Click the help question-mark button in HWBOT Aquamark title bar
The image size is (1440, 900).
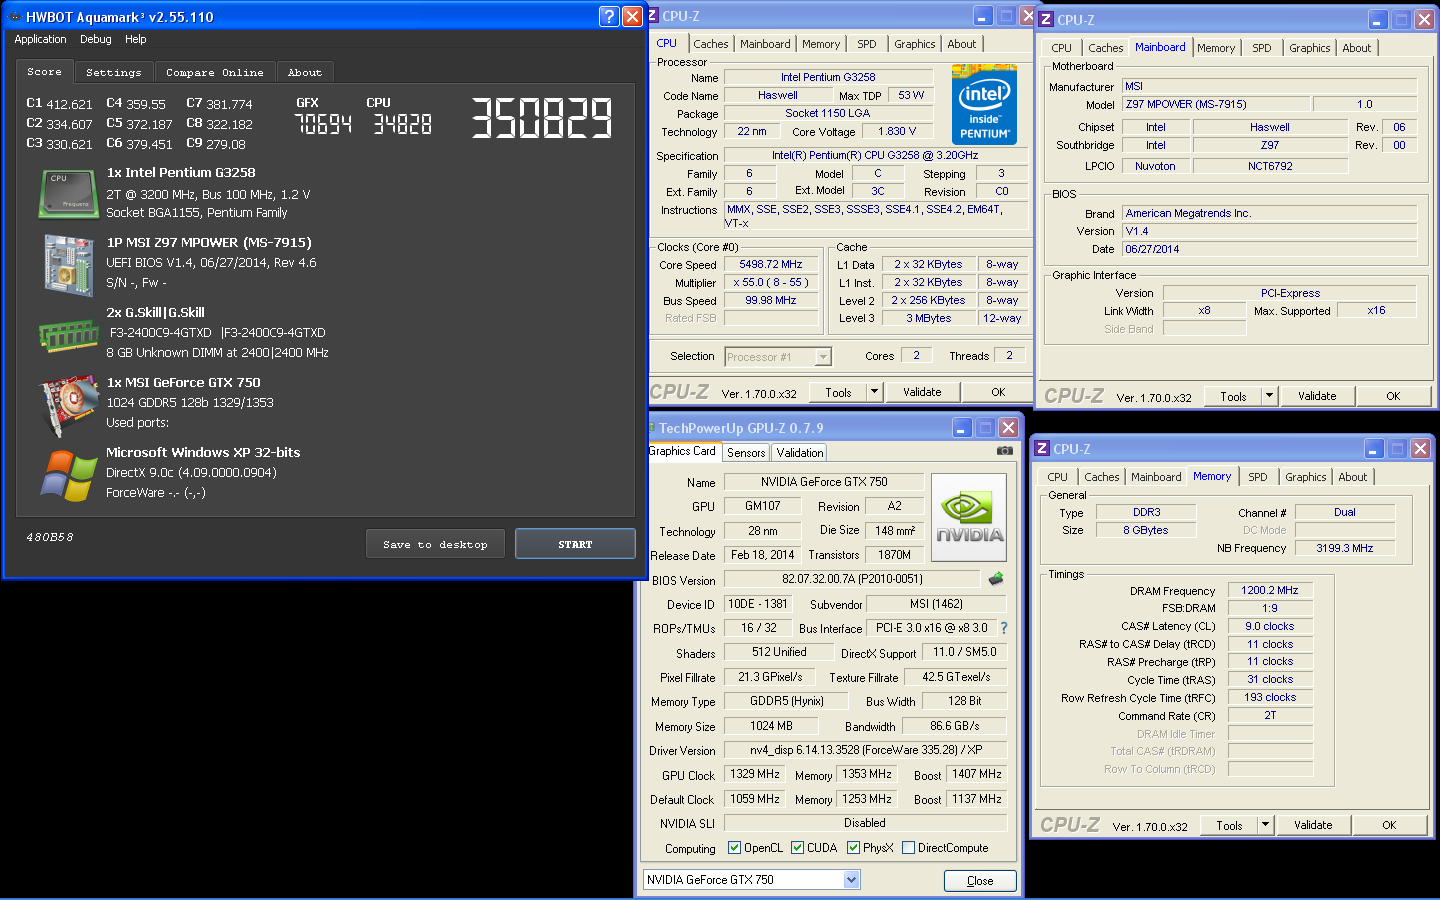point(609,16)
